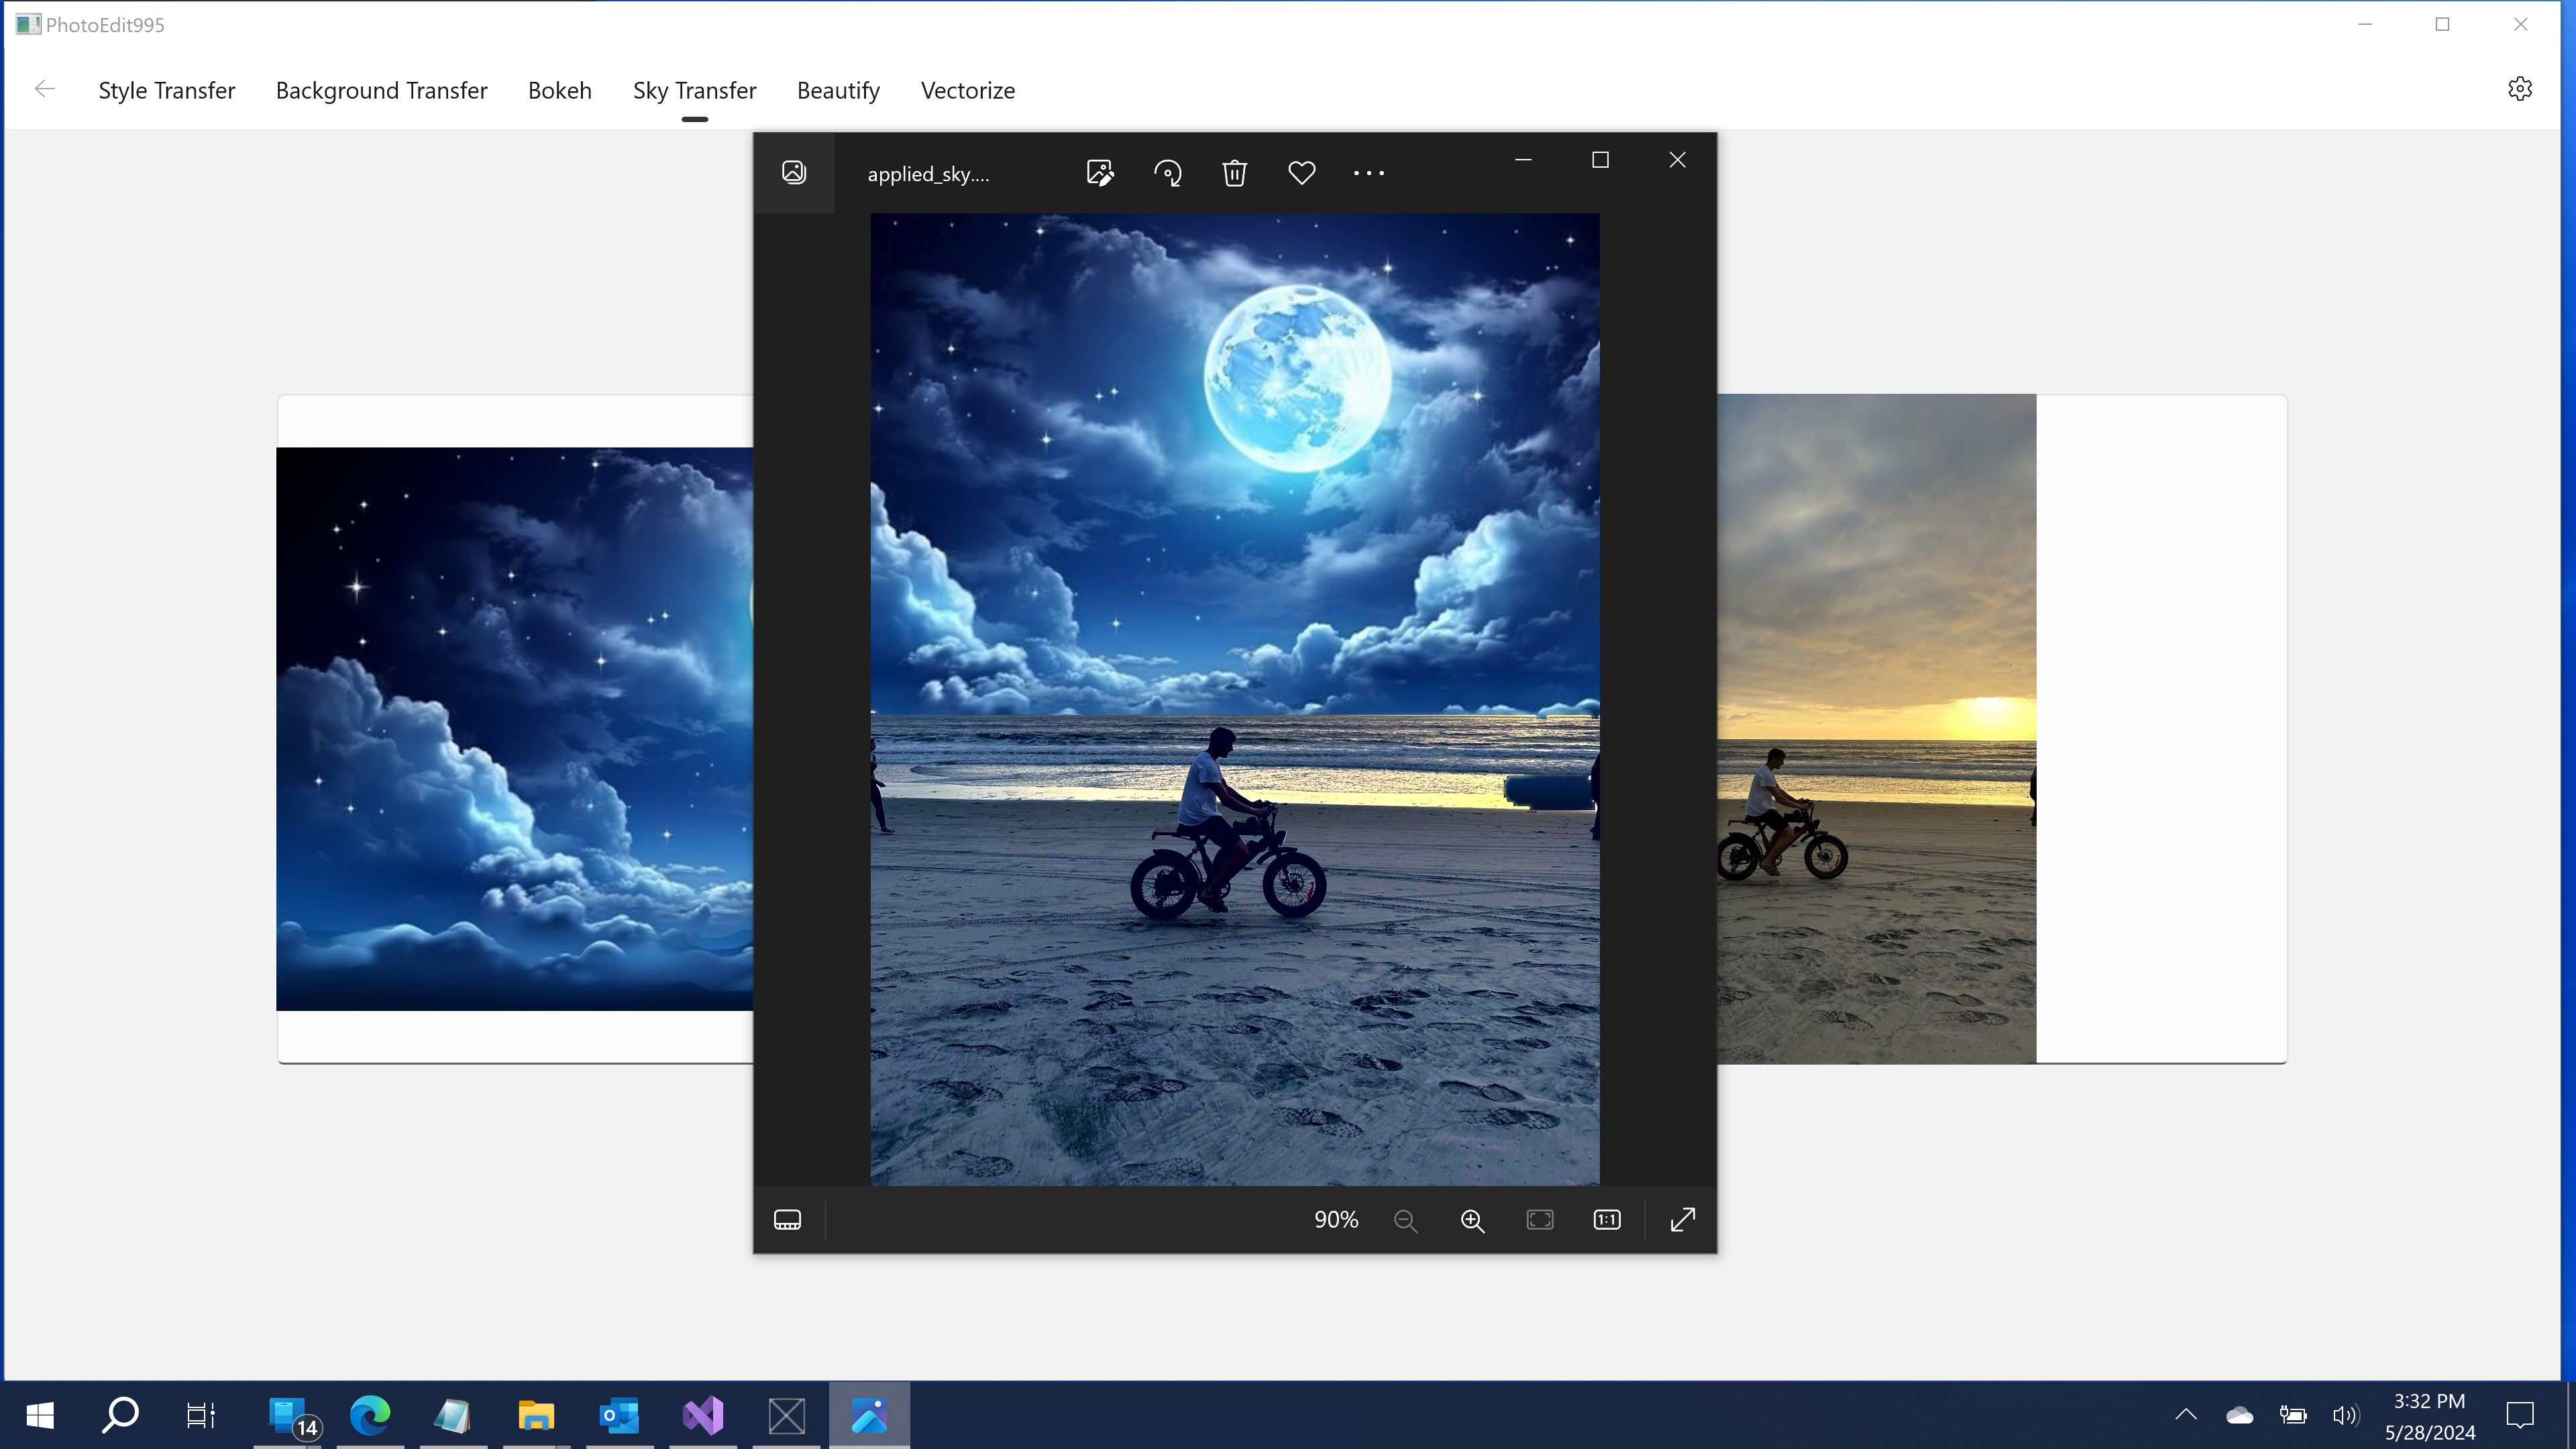Enter full screen with diagonal arrow icon
Image resolution: width=2576 pixels, height=1449 pixels.
coord(1683,1220)
